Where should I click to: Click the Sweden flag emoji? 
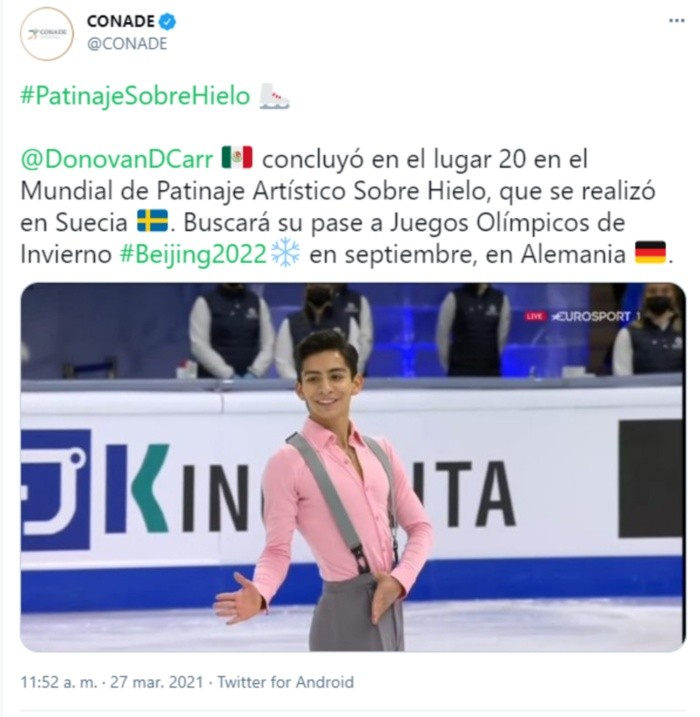click(x=152, y=221)
